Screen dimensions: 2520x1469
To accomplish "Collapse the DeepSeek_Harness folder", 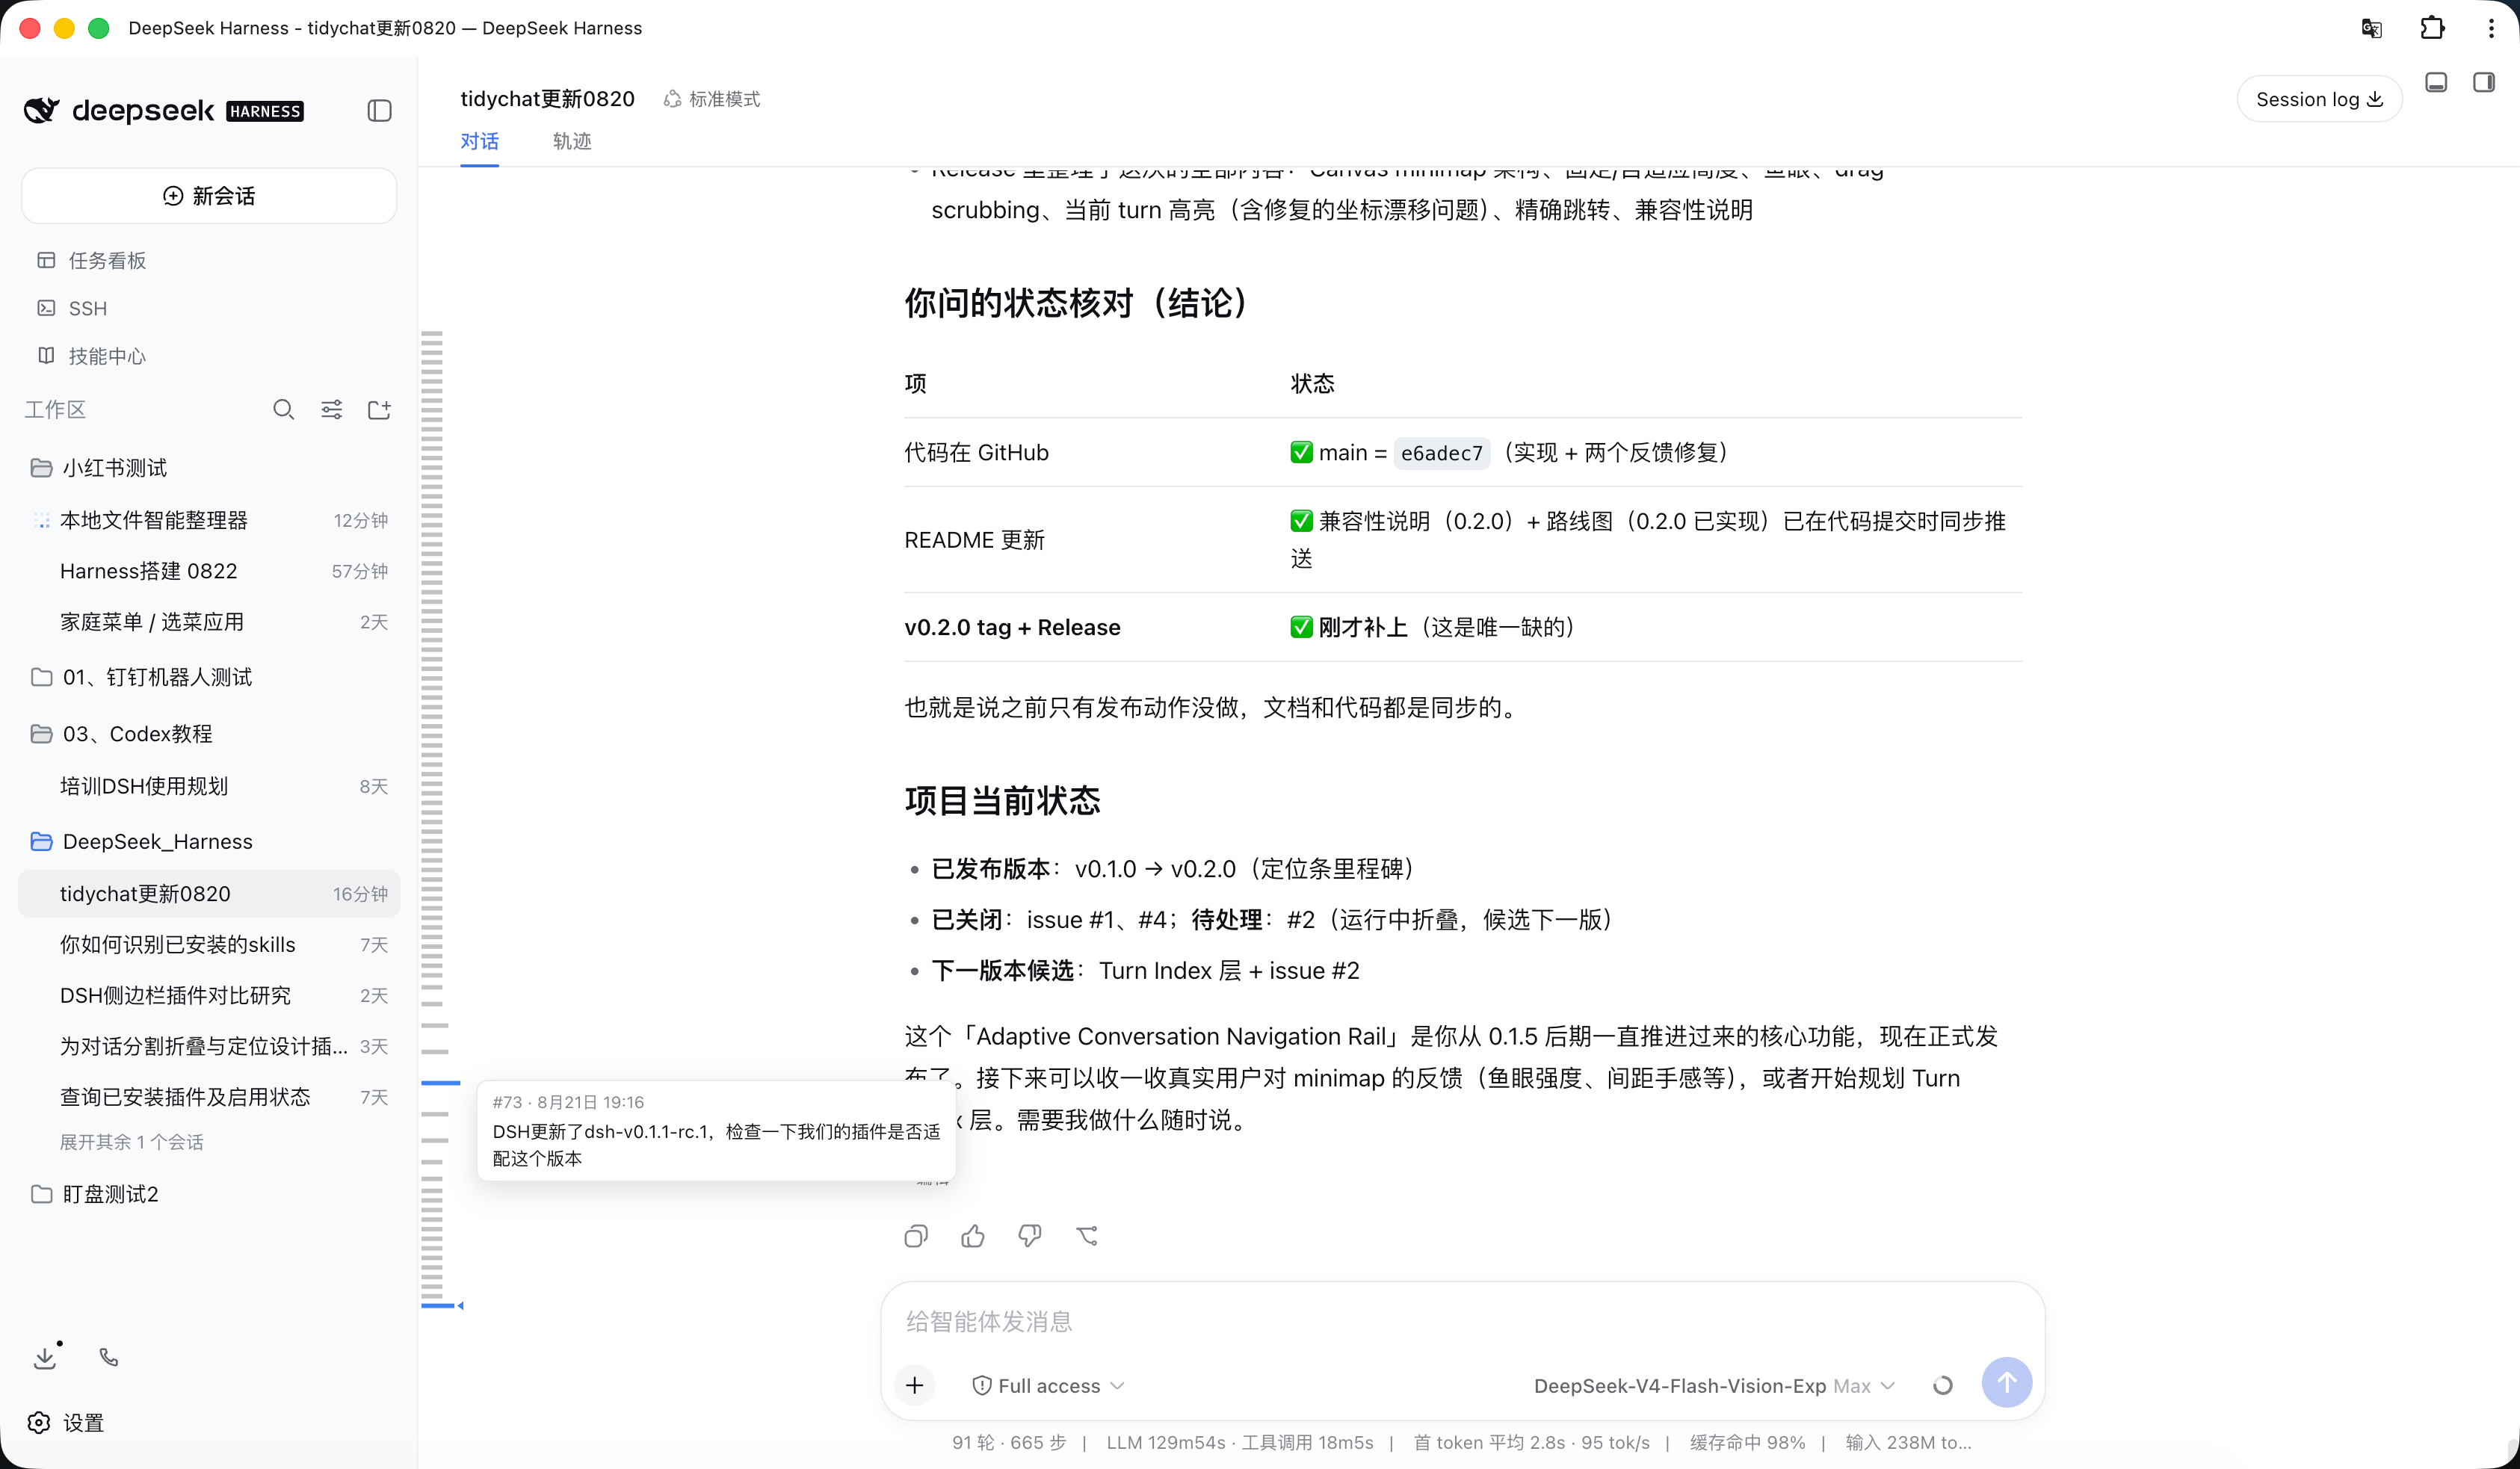I will pos(209,842).
